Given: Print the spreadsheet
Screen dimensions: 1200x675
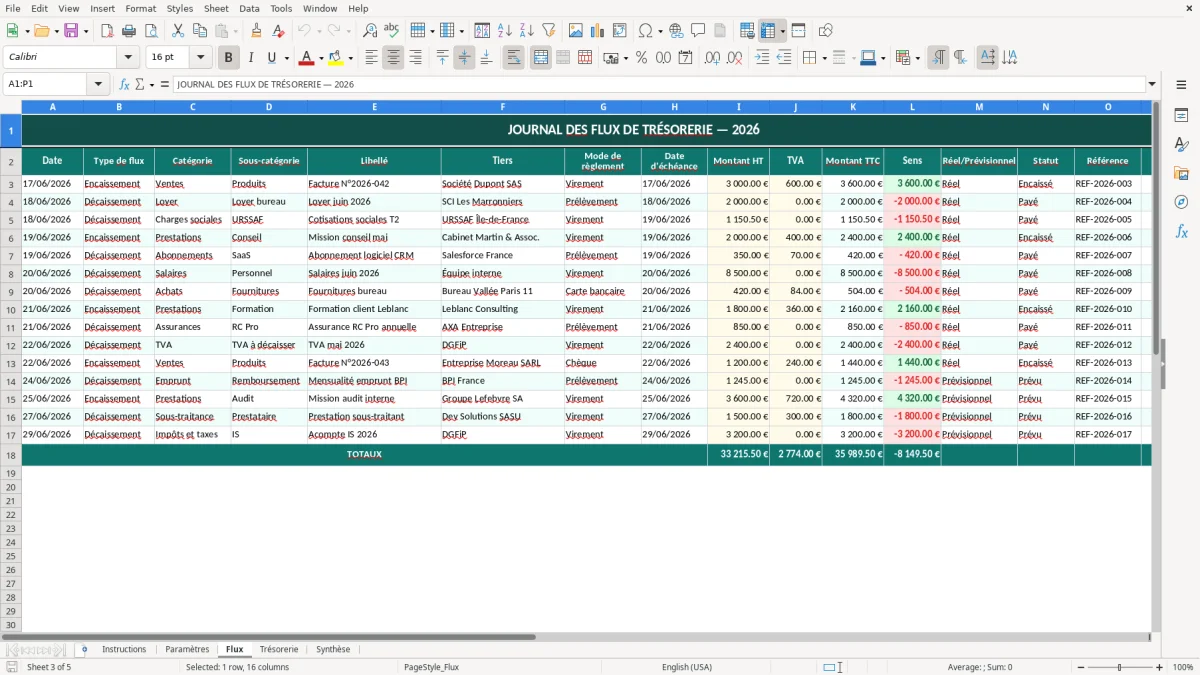Looking at the screenshot, I should point(129,31).
